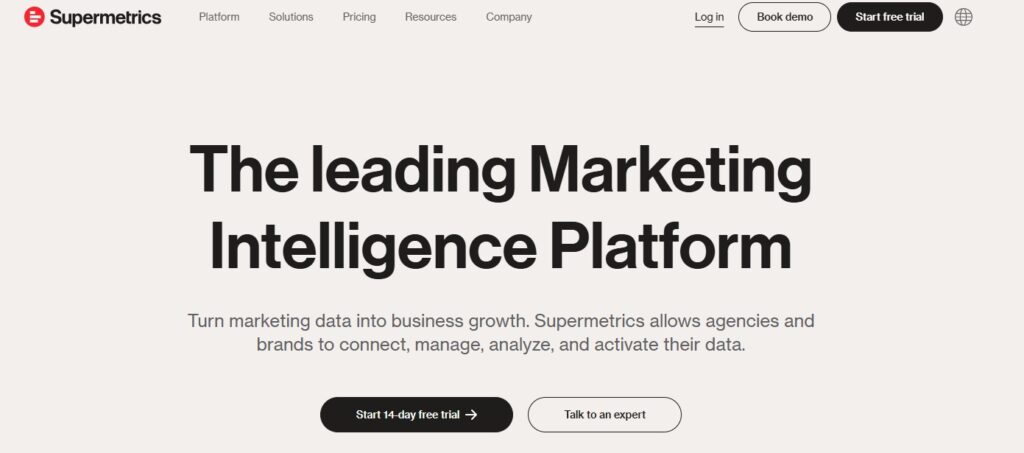Open the language selector globe icon

tap(963, 17)
